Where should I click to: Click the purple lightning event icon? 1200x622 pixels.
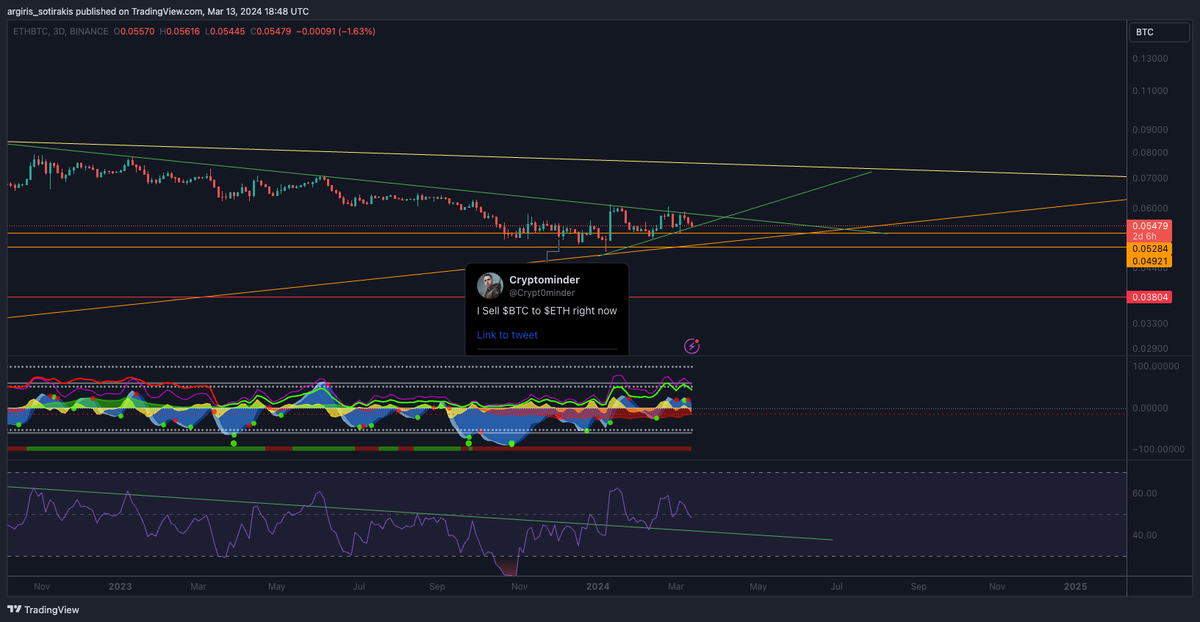[x=692, y=346]
